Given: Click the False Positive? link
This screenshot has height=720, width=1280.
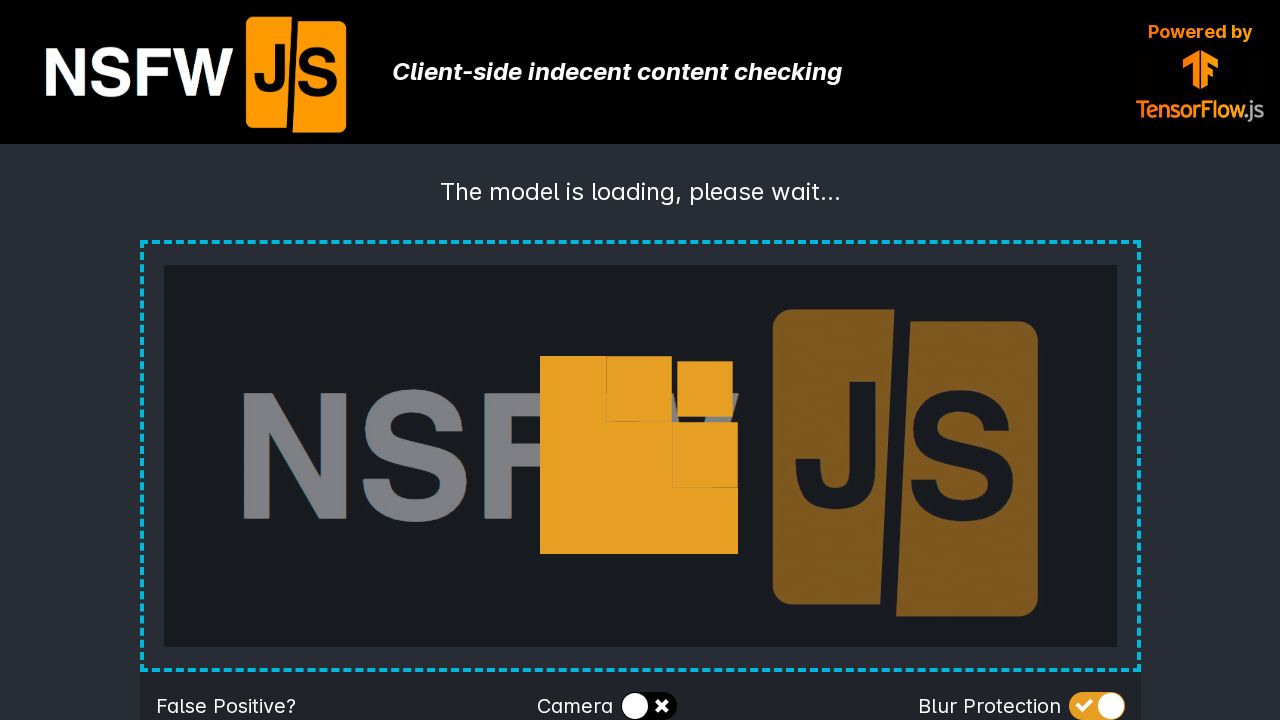Looking at the screenshot, I should [x=226, y=706].
